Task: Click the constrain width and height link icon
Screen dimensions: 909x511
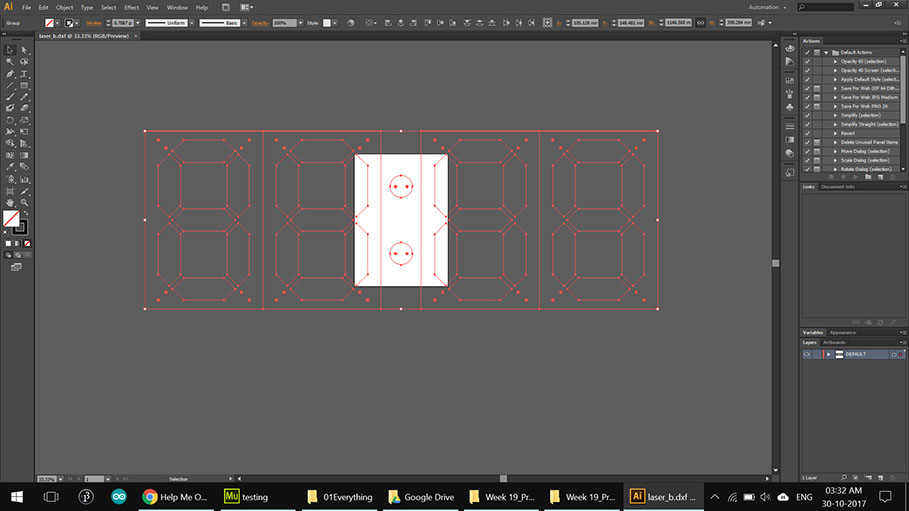Action: pos(700,23)
